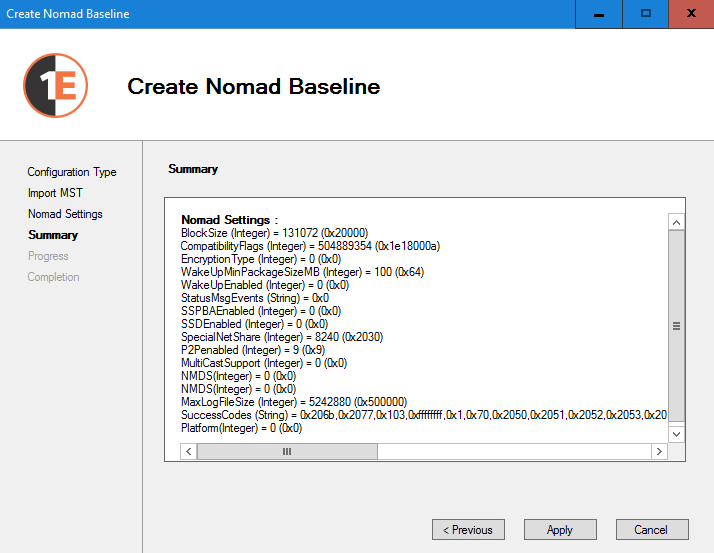The width and height of the screenshot is (714, 553).
Task: Close the Create Nomad Baseline wizard
Action: click(691, 14)
